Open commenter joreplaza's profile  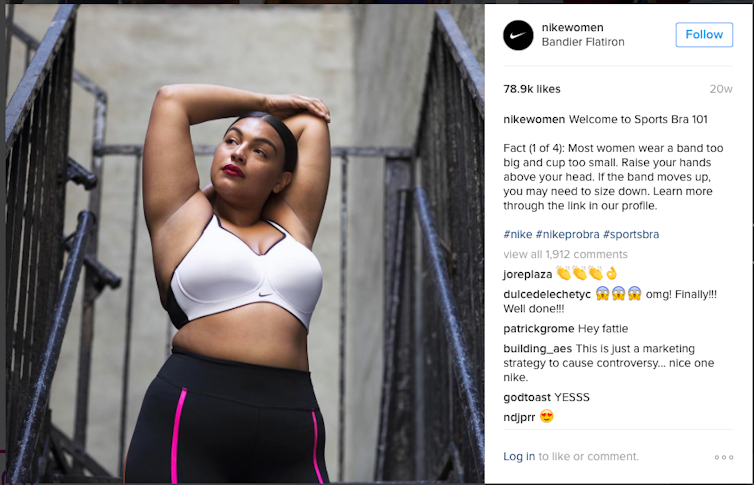(x=528, y=274)
